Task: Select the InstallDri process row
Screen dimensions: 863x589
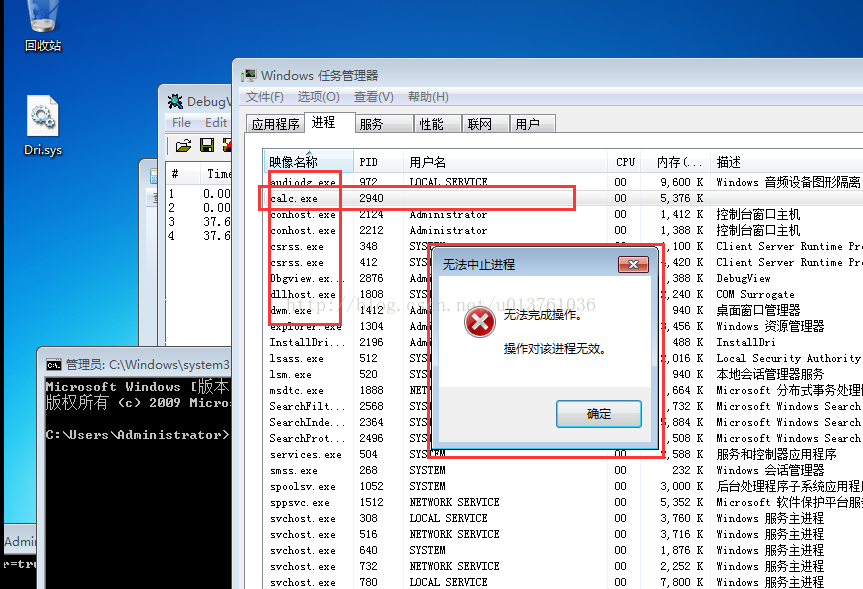Action: (562, 342)
